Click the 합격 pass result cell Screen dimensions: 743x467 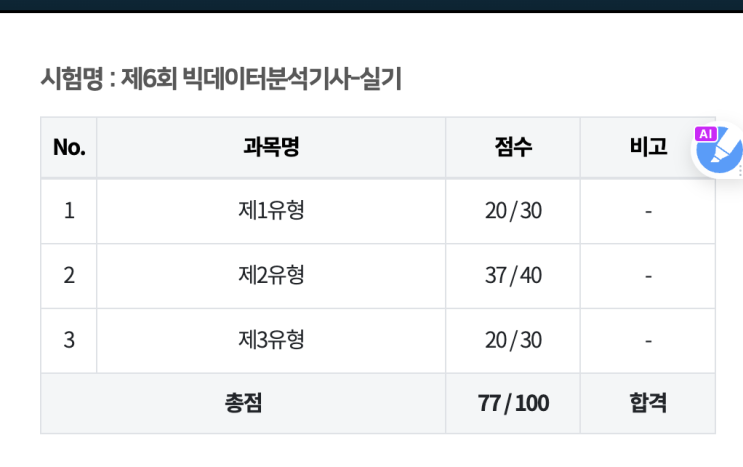pyautogui.click(x=648, y=403)
